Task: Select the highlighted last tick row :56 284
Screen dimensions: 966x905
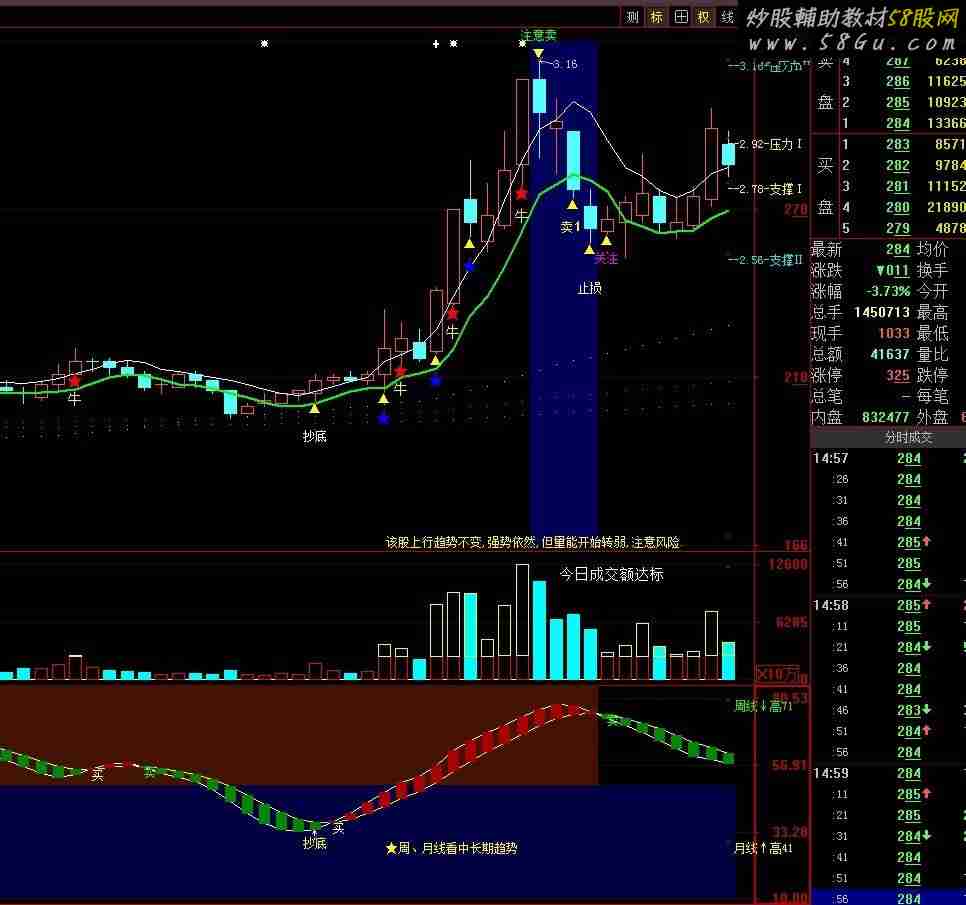Action: [888, 898]
